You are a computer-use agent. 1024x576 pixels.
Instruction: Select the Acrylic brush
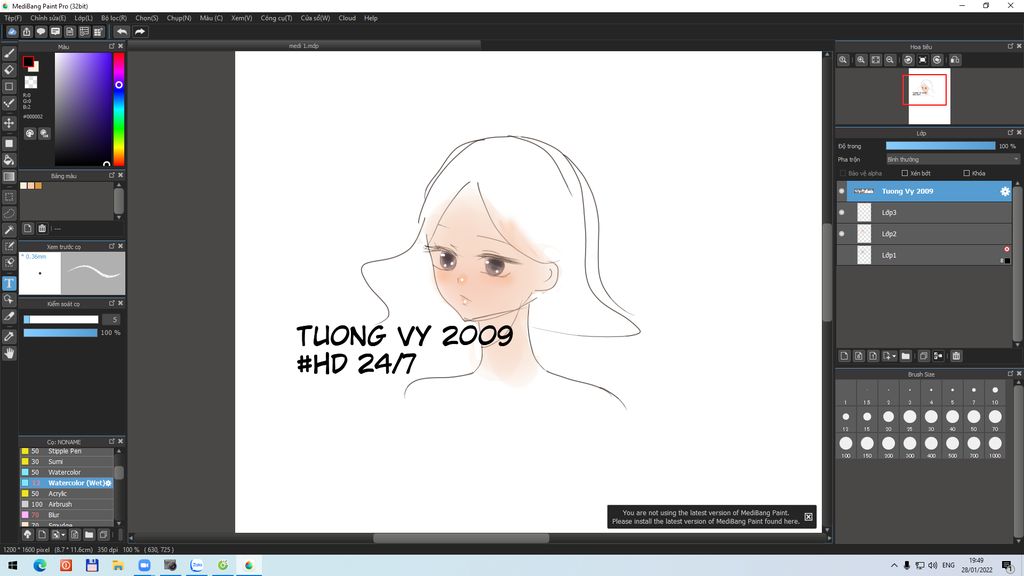[x=67, y=494]
